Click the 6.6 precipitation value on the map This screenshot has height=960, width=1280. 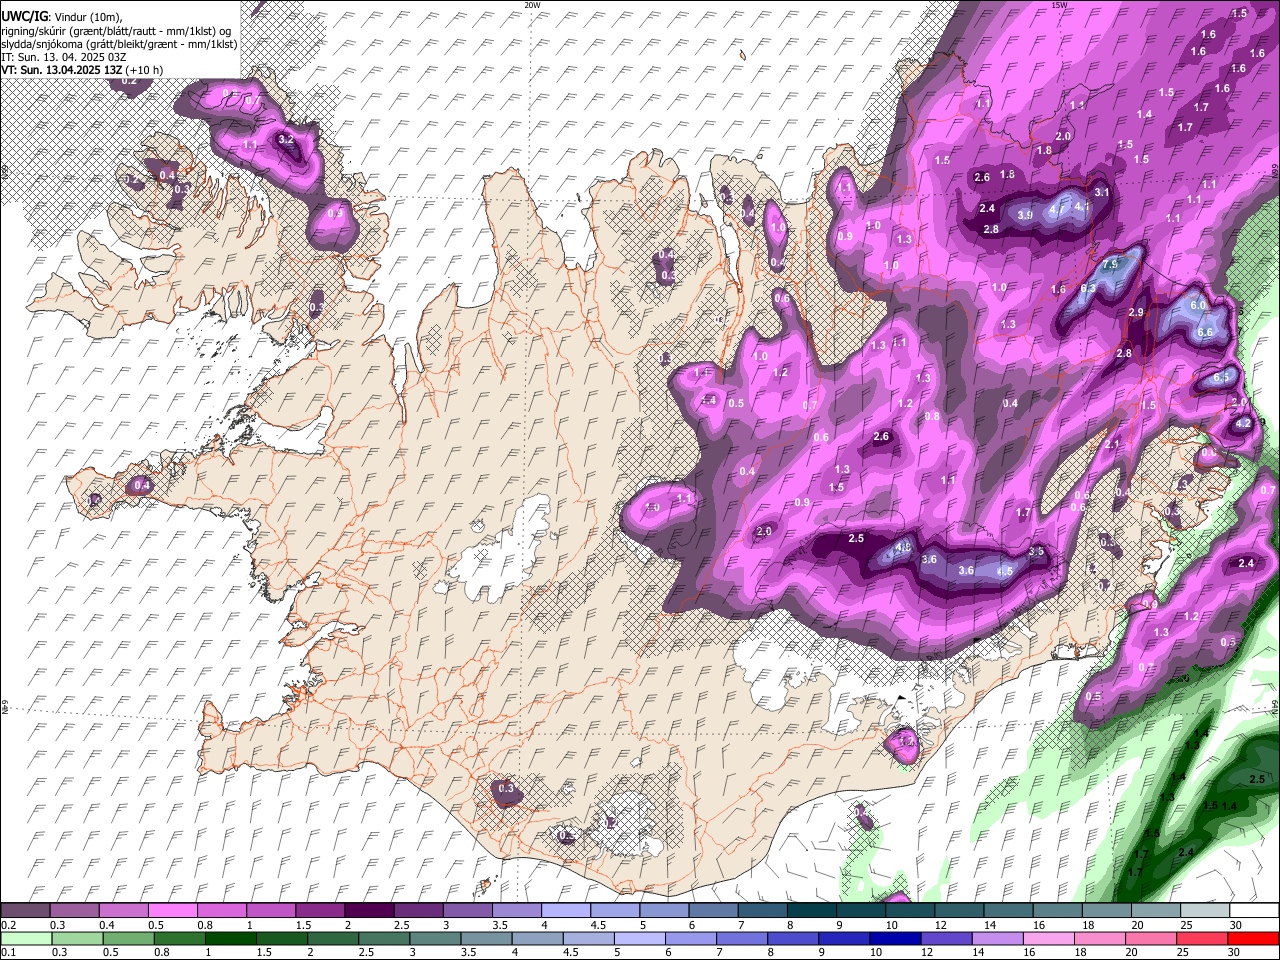click(x=1205, y=332)
